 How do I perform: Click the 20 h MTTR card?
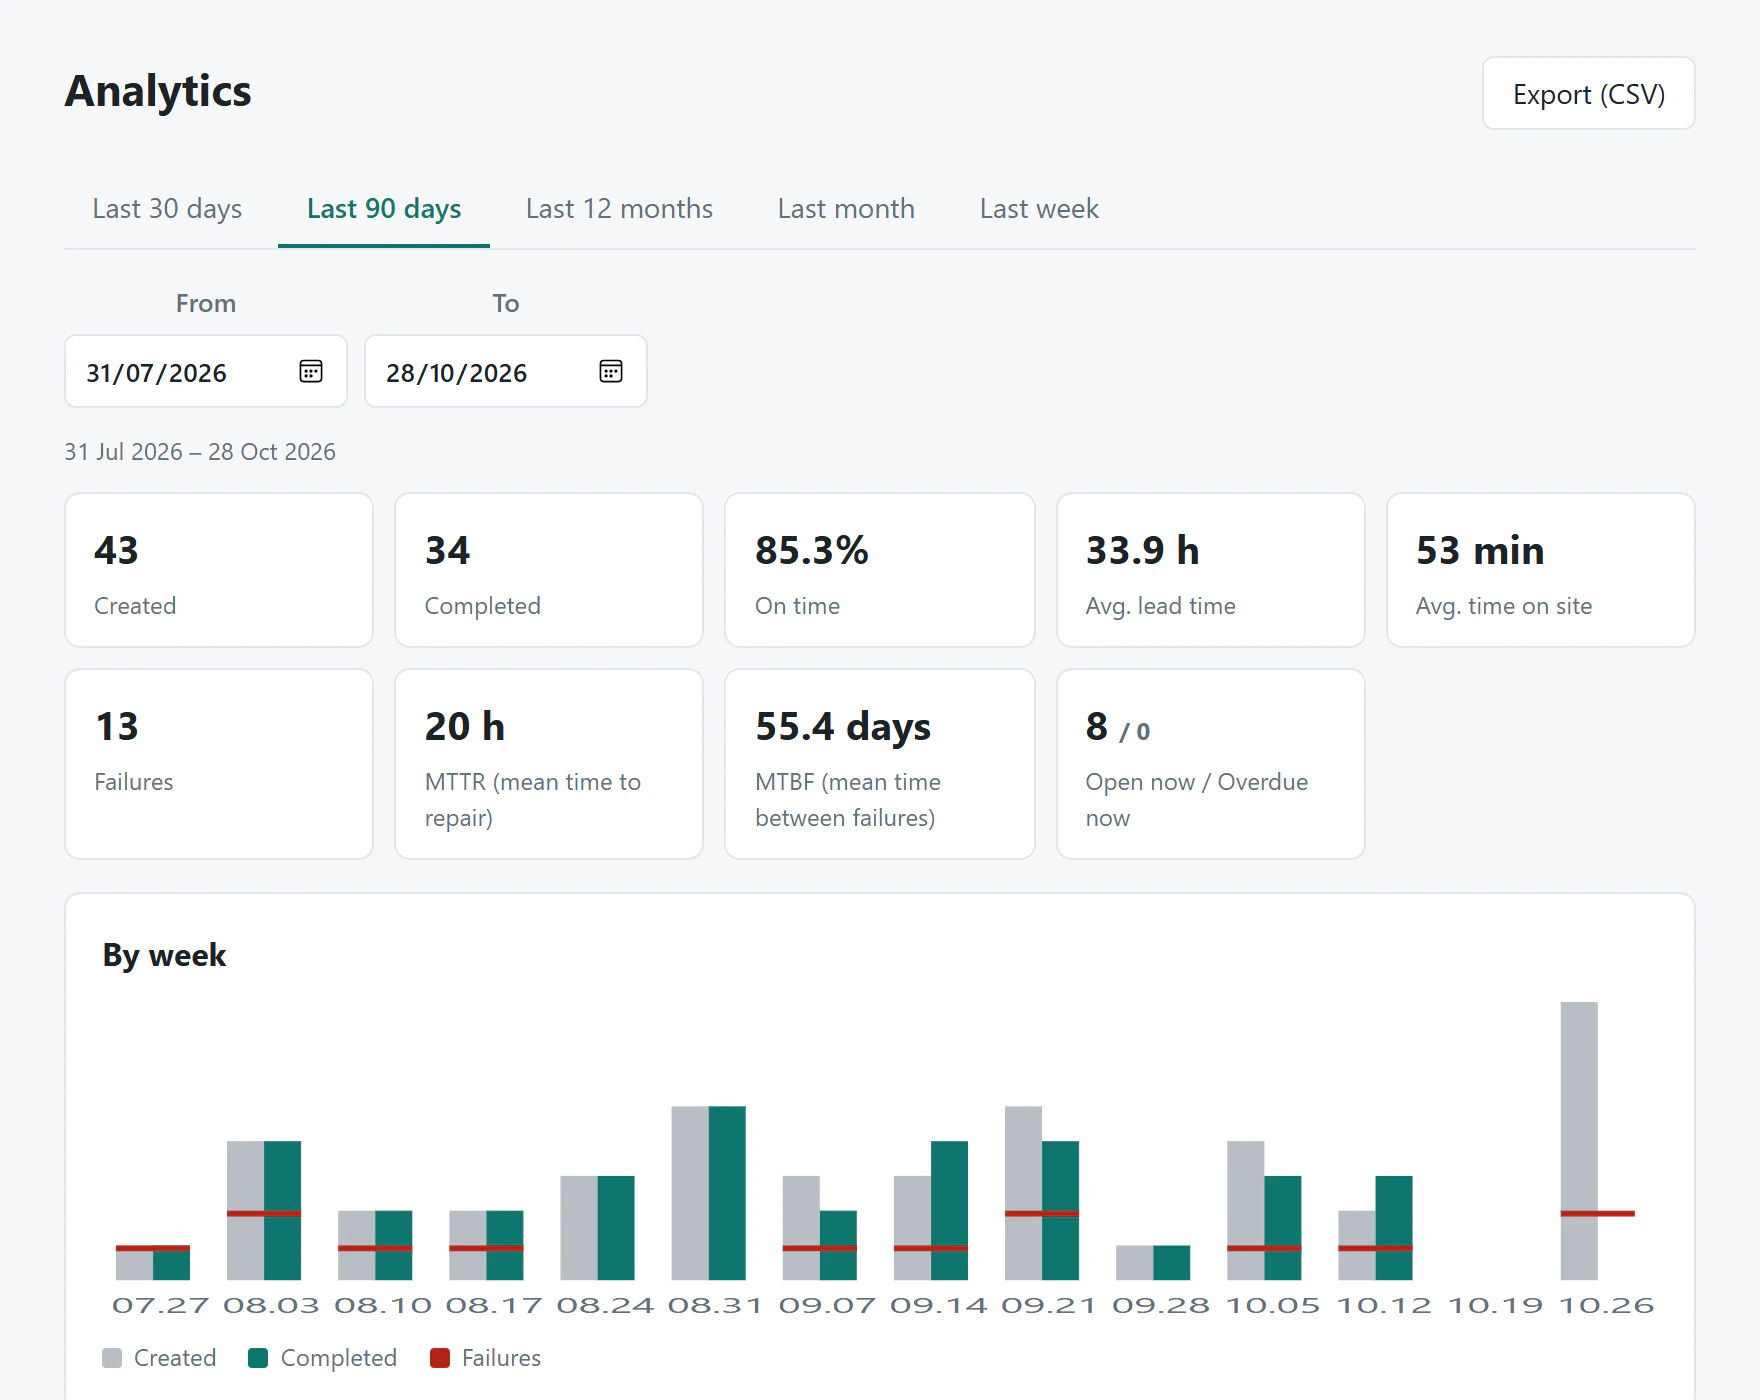pyautogui.click(x=549, y=764)
